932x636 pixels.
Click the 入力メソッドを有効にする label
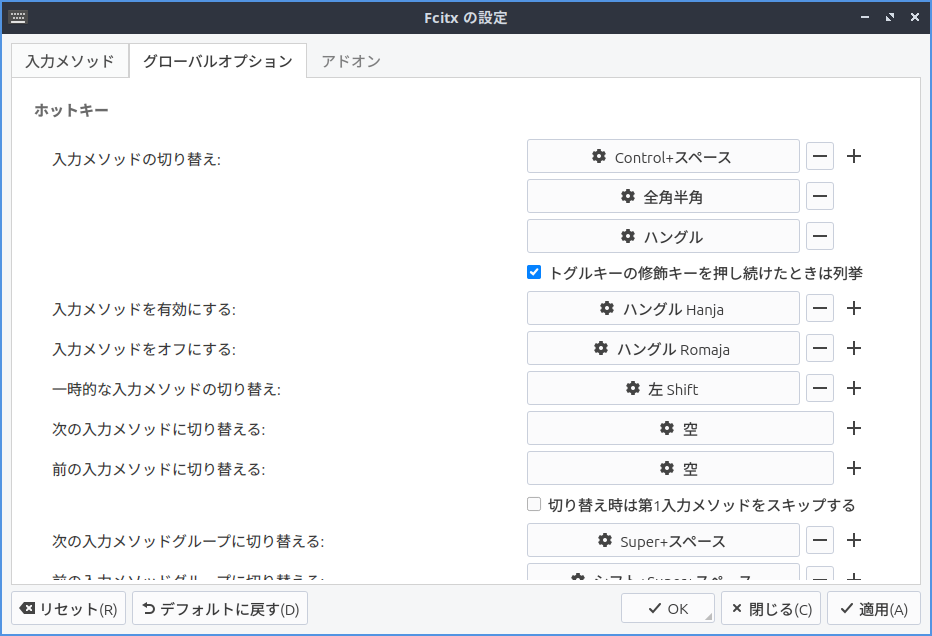(x=144, y=309)
